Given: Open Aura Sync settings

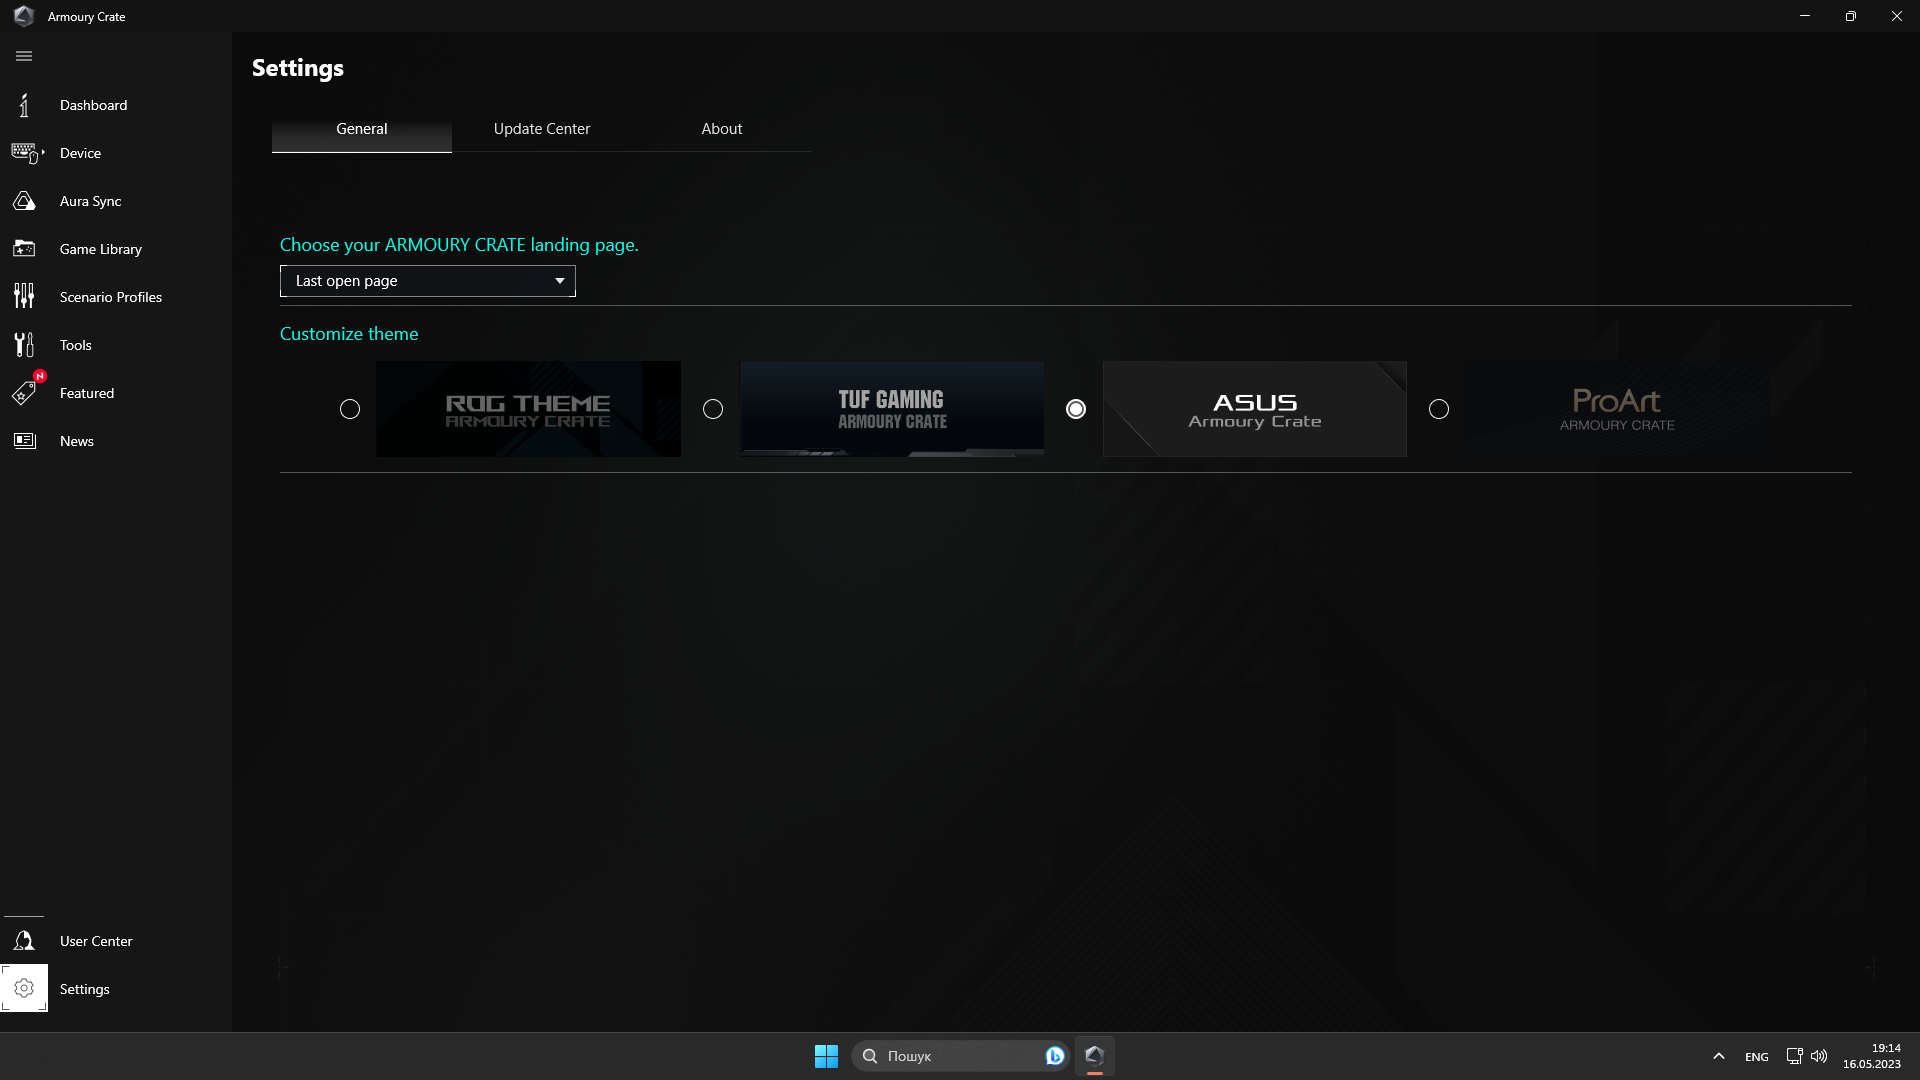Looking at the screenshot, I should click(90, 200).
